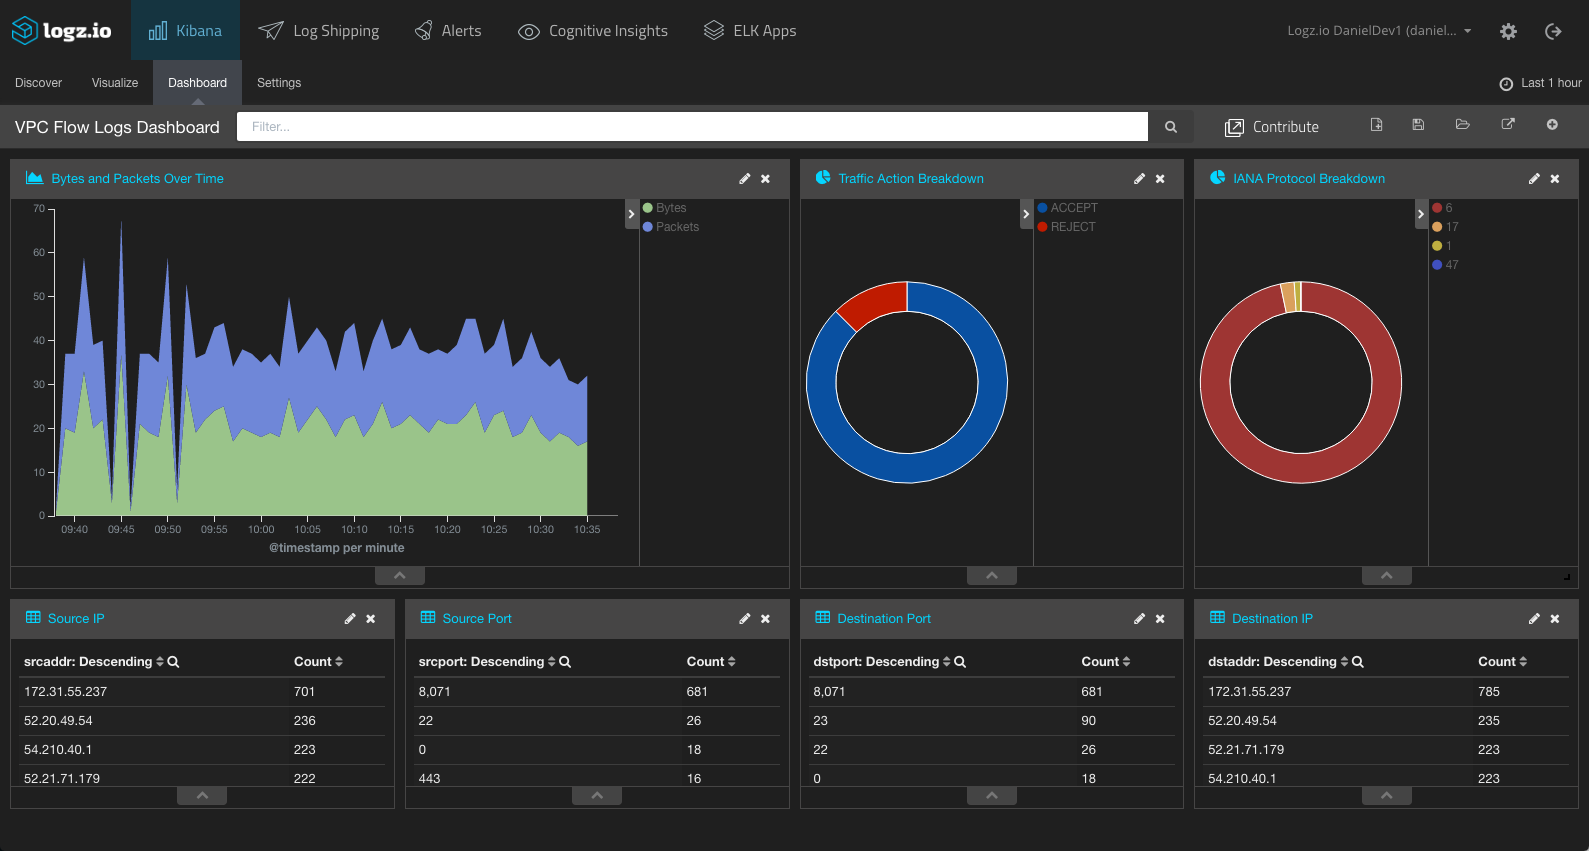The image size is (1589, 851).
Task: Collapse legend of Traffic Action chart
Action: coord(1026,214)
